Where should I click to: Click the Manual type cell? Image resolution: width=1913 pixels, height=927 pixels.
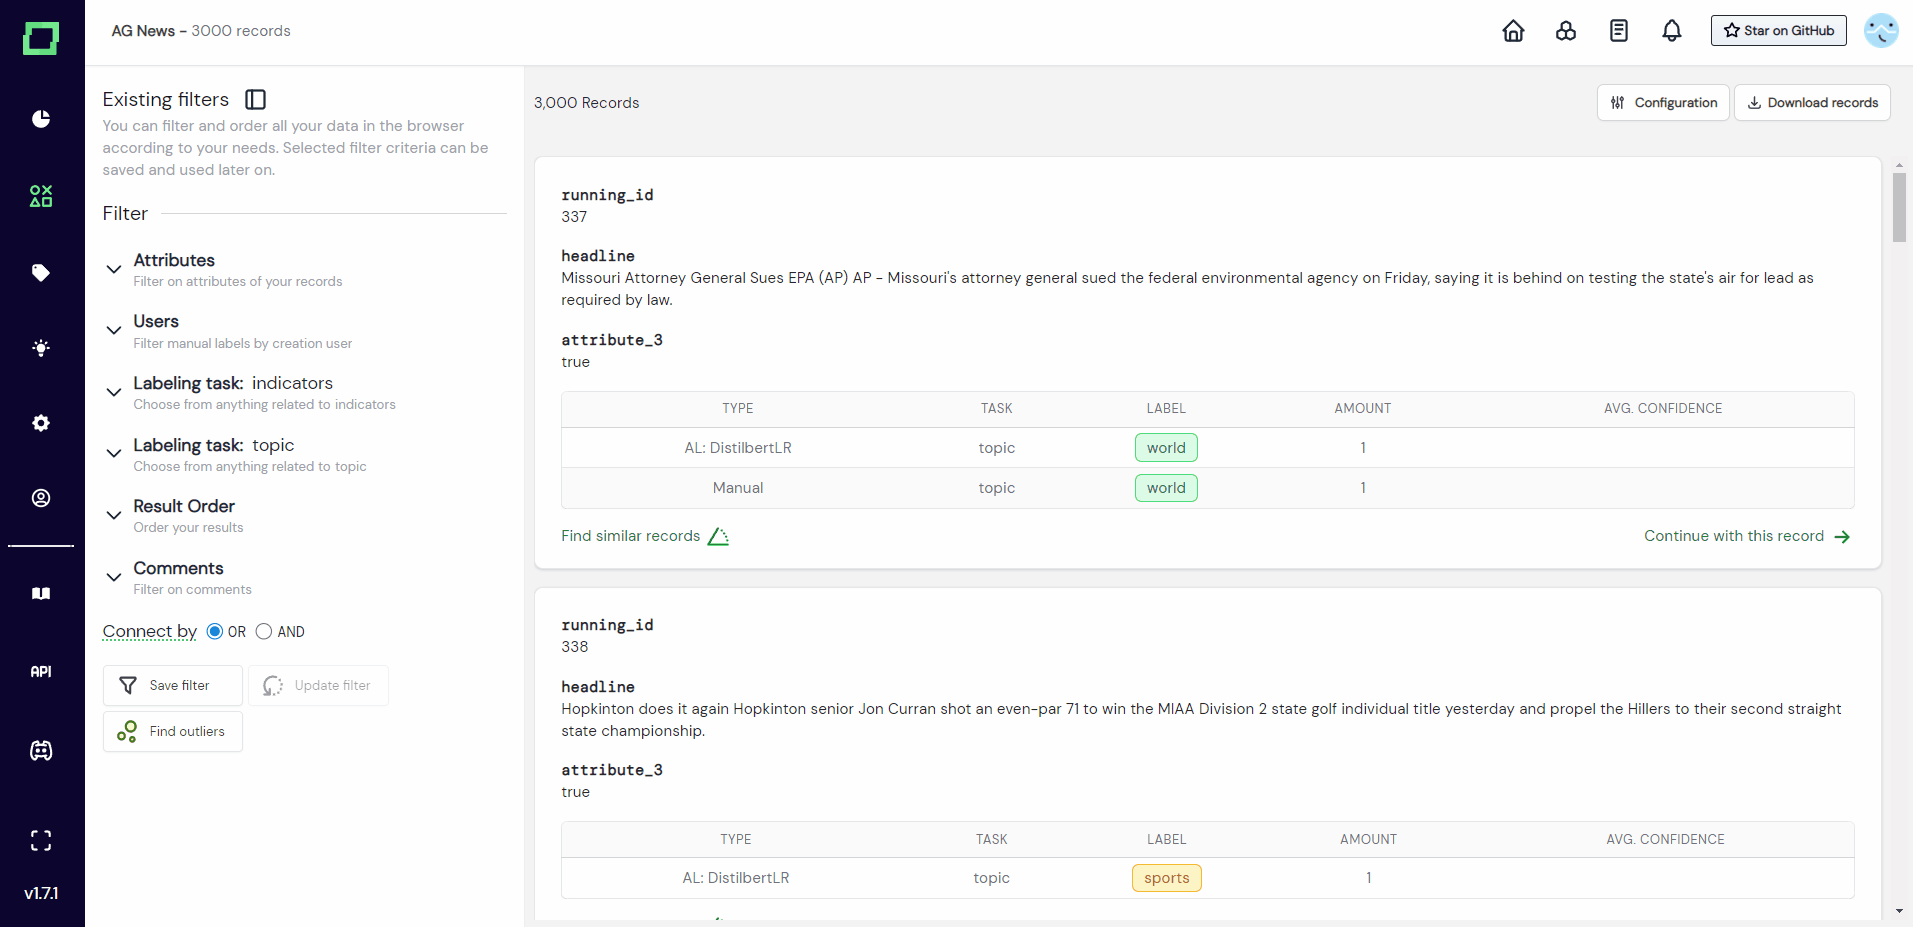(738, 488)
